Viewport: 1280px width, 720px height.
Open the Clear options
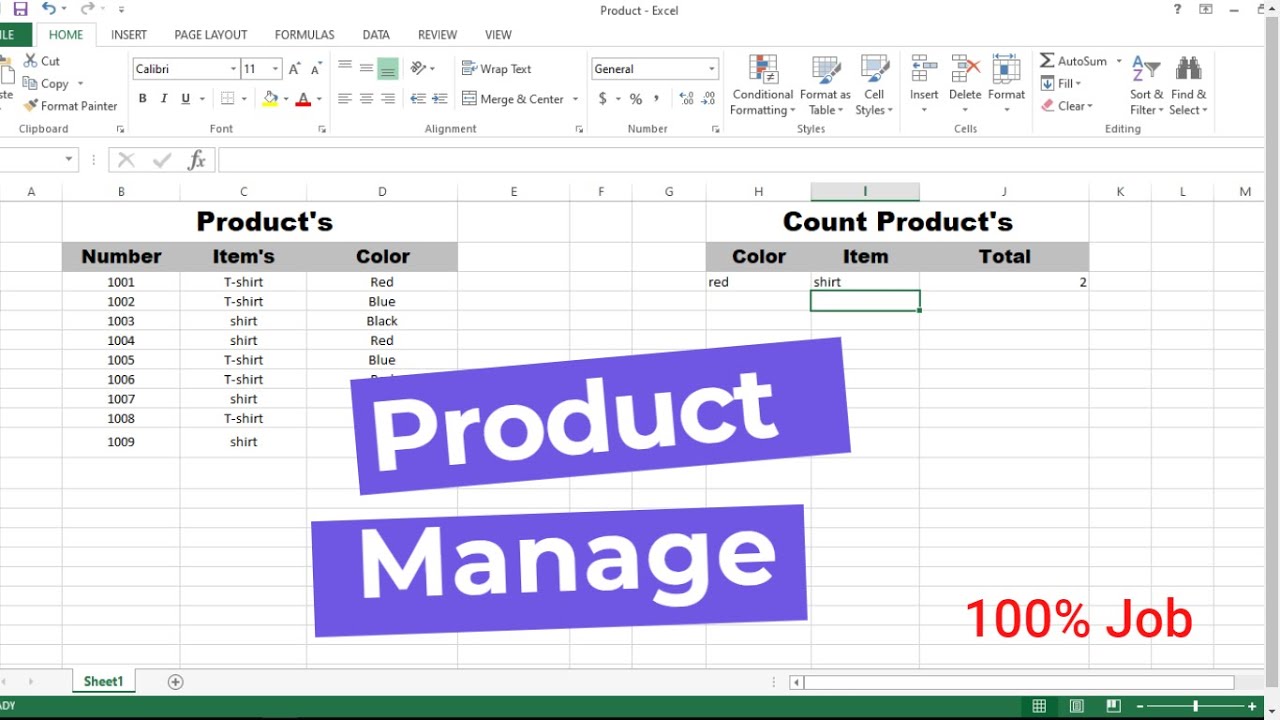pyautogui.click(x=1067, y=106)
